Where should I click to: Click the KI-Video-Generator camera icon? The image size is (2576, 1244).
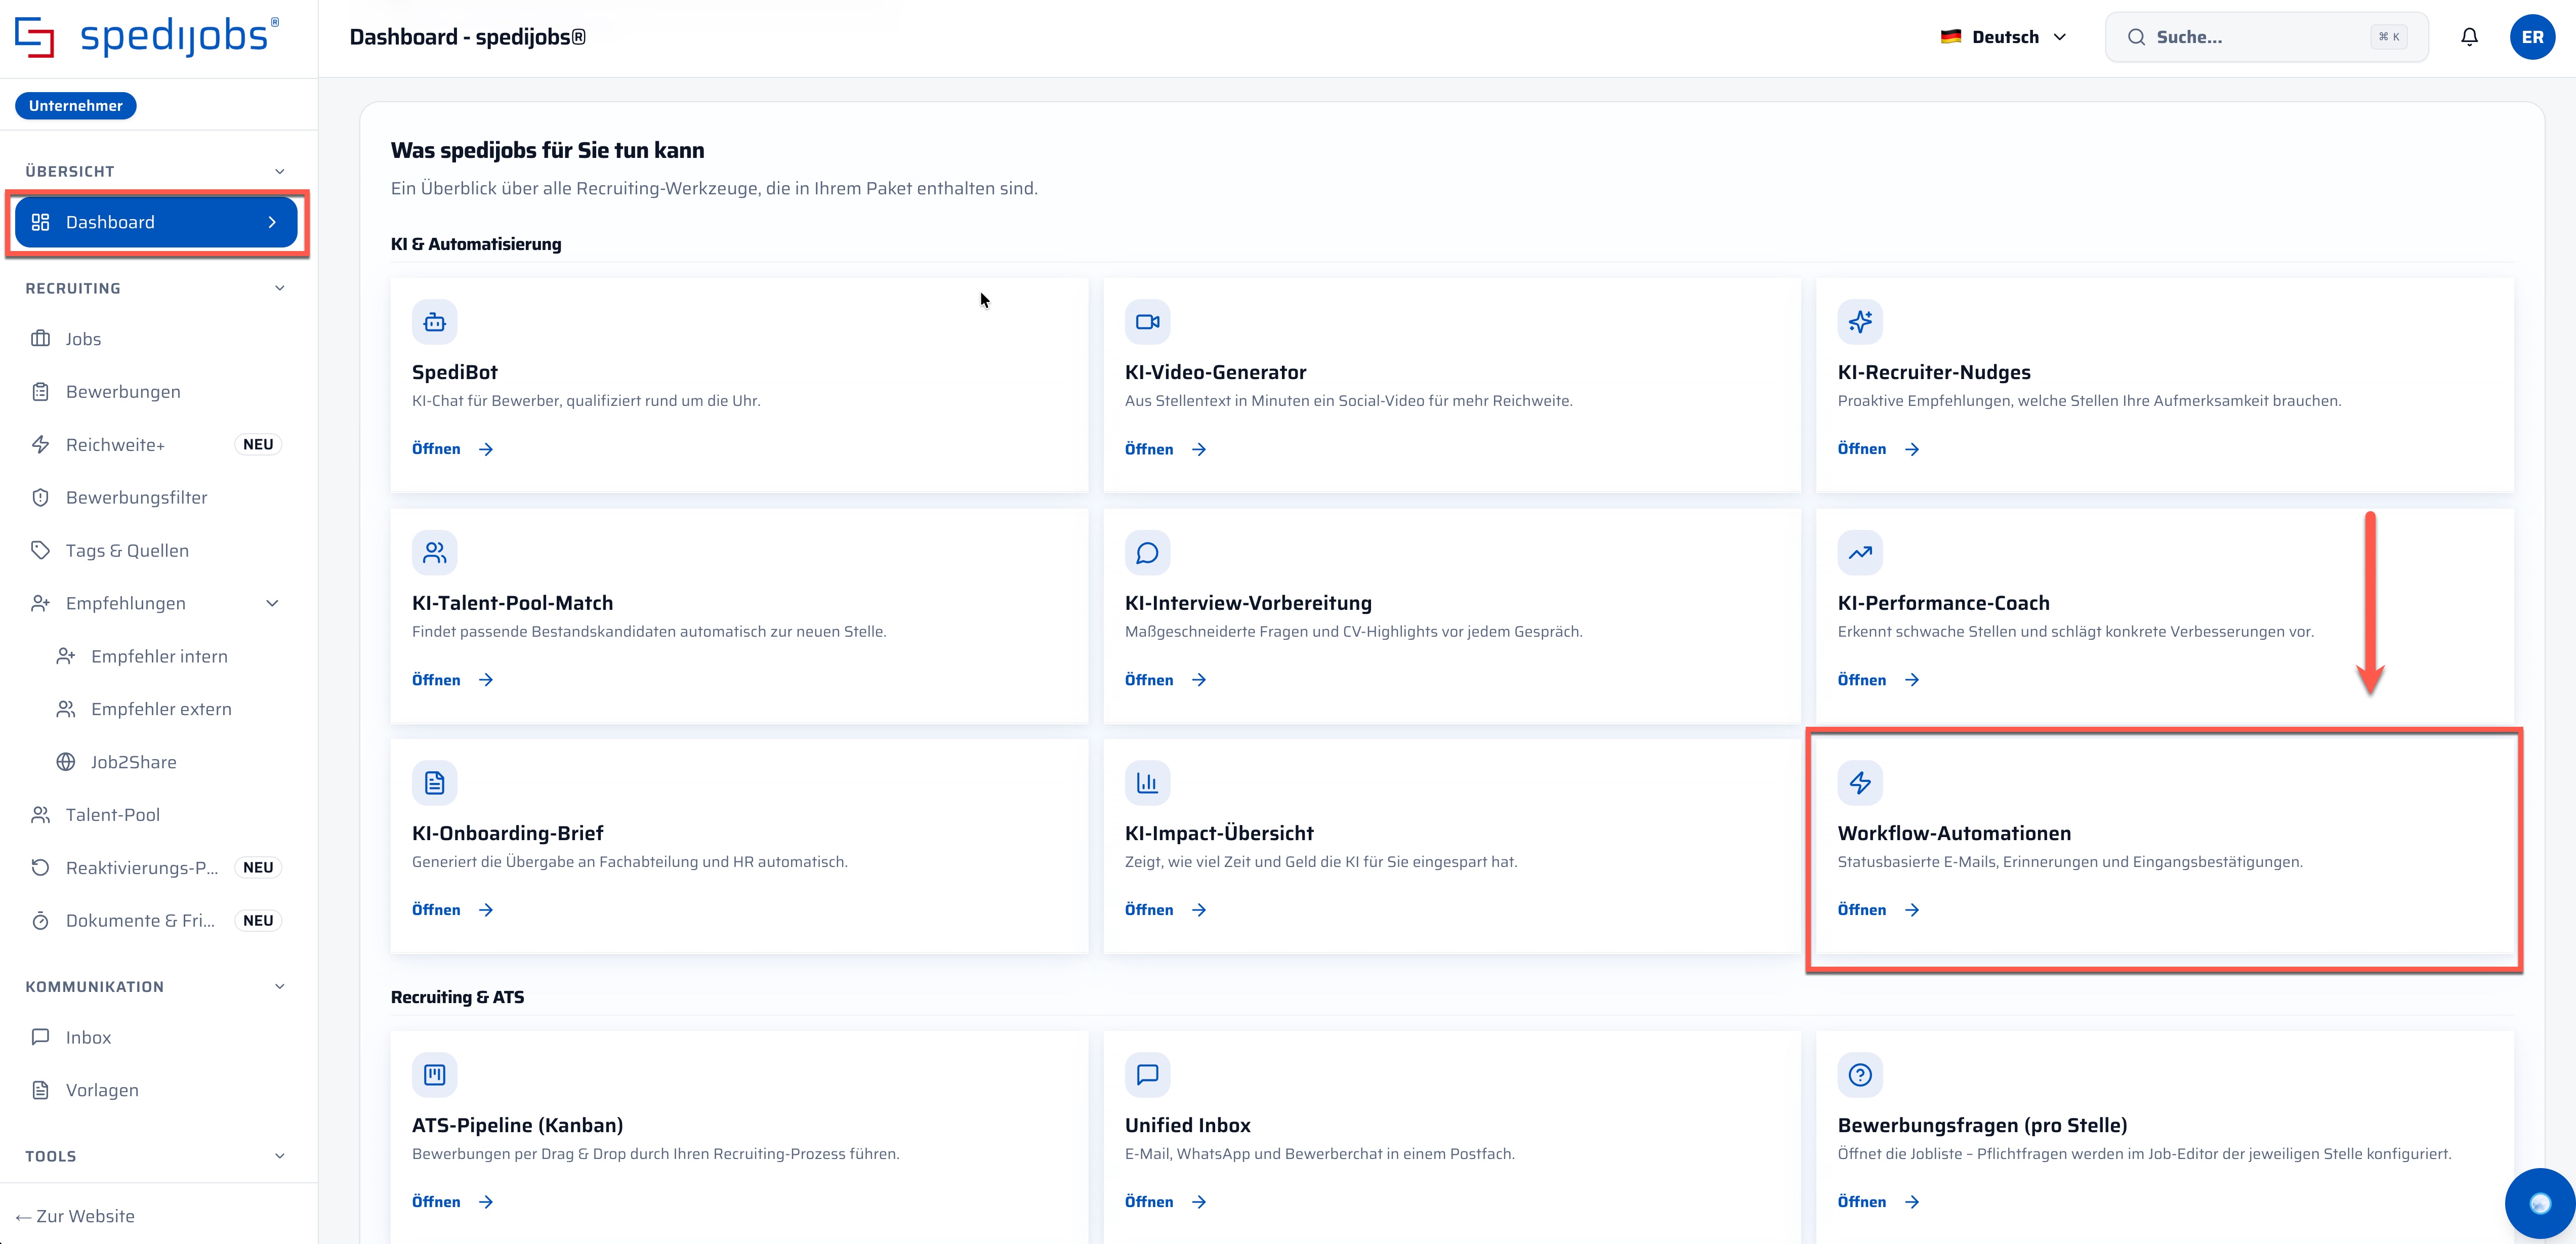coord(1147,322)
